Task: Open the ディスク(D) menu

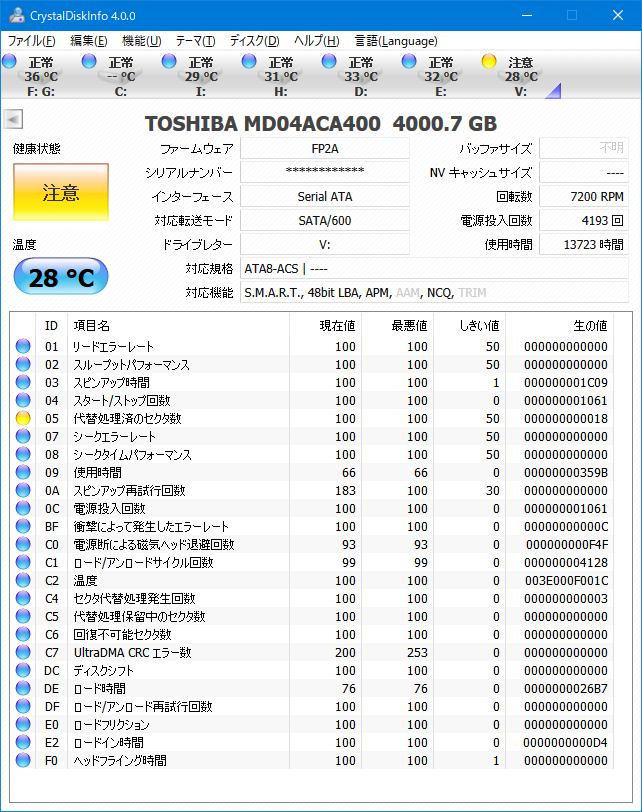Action: [254, 41]
